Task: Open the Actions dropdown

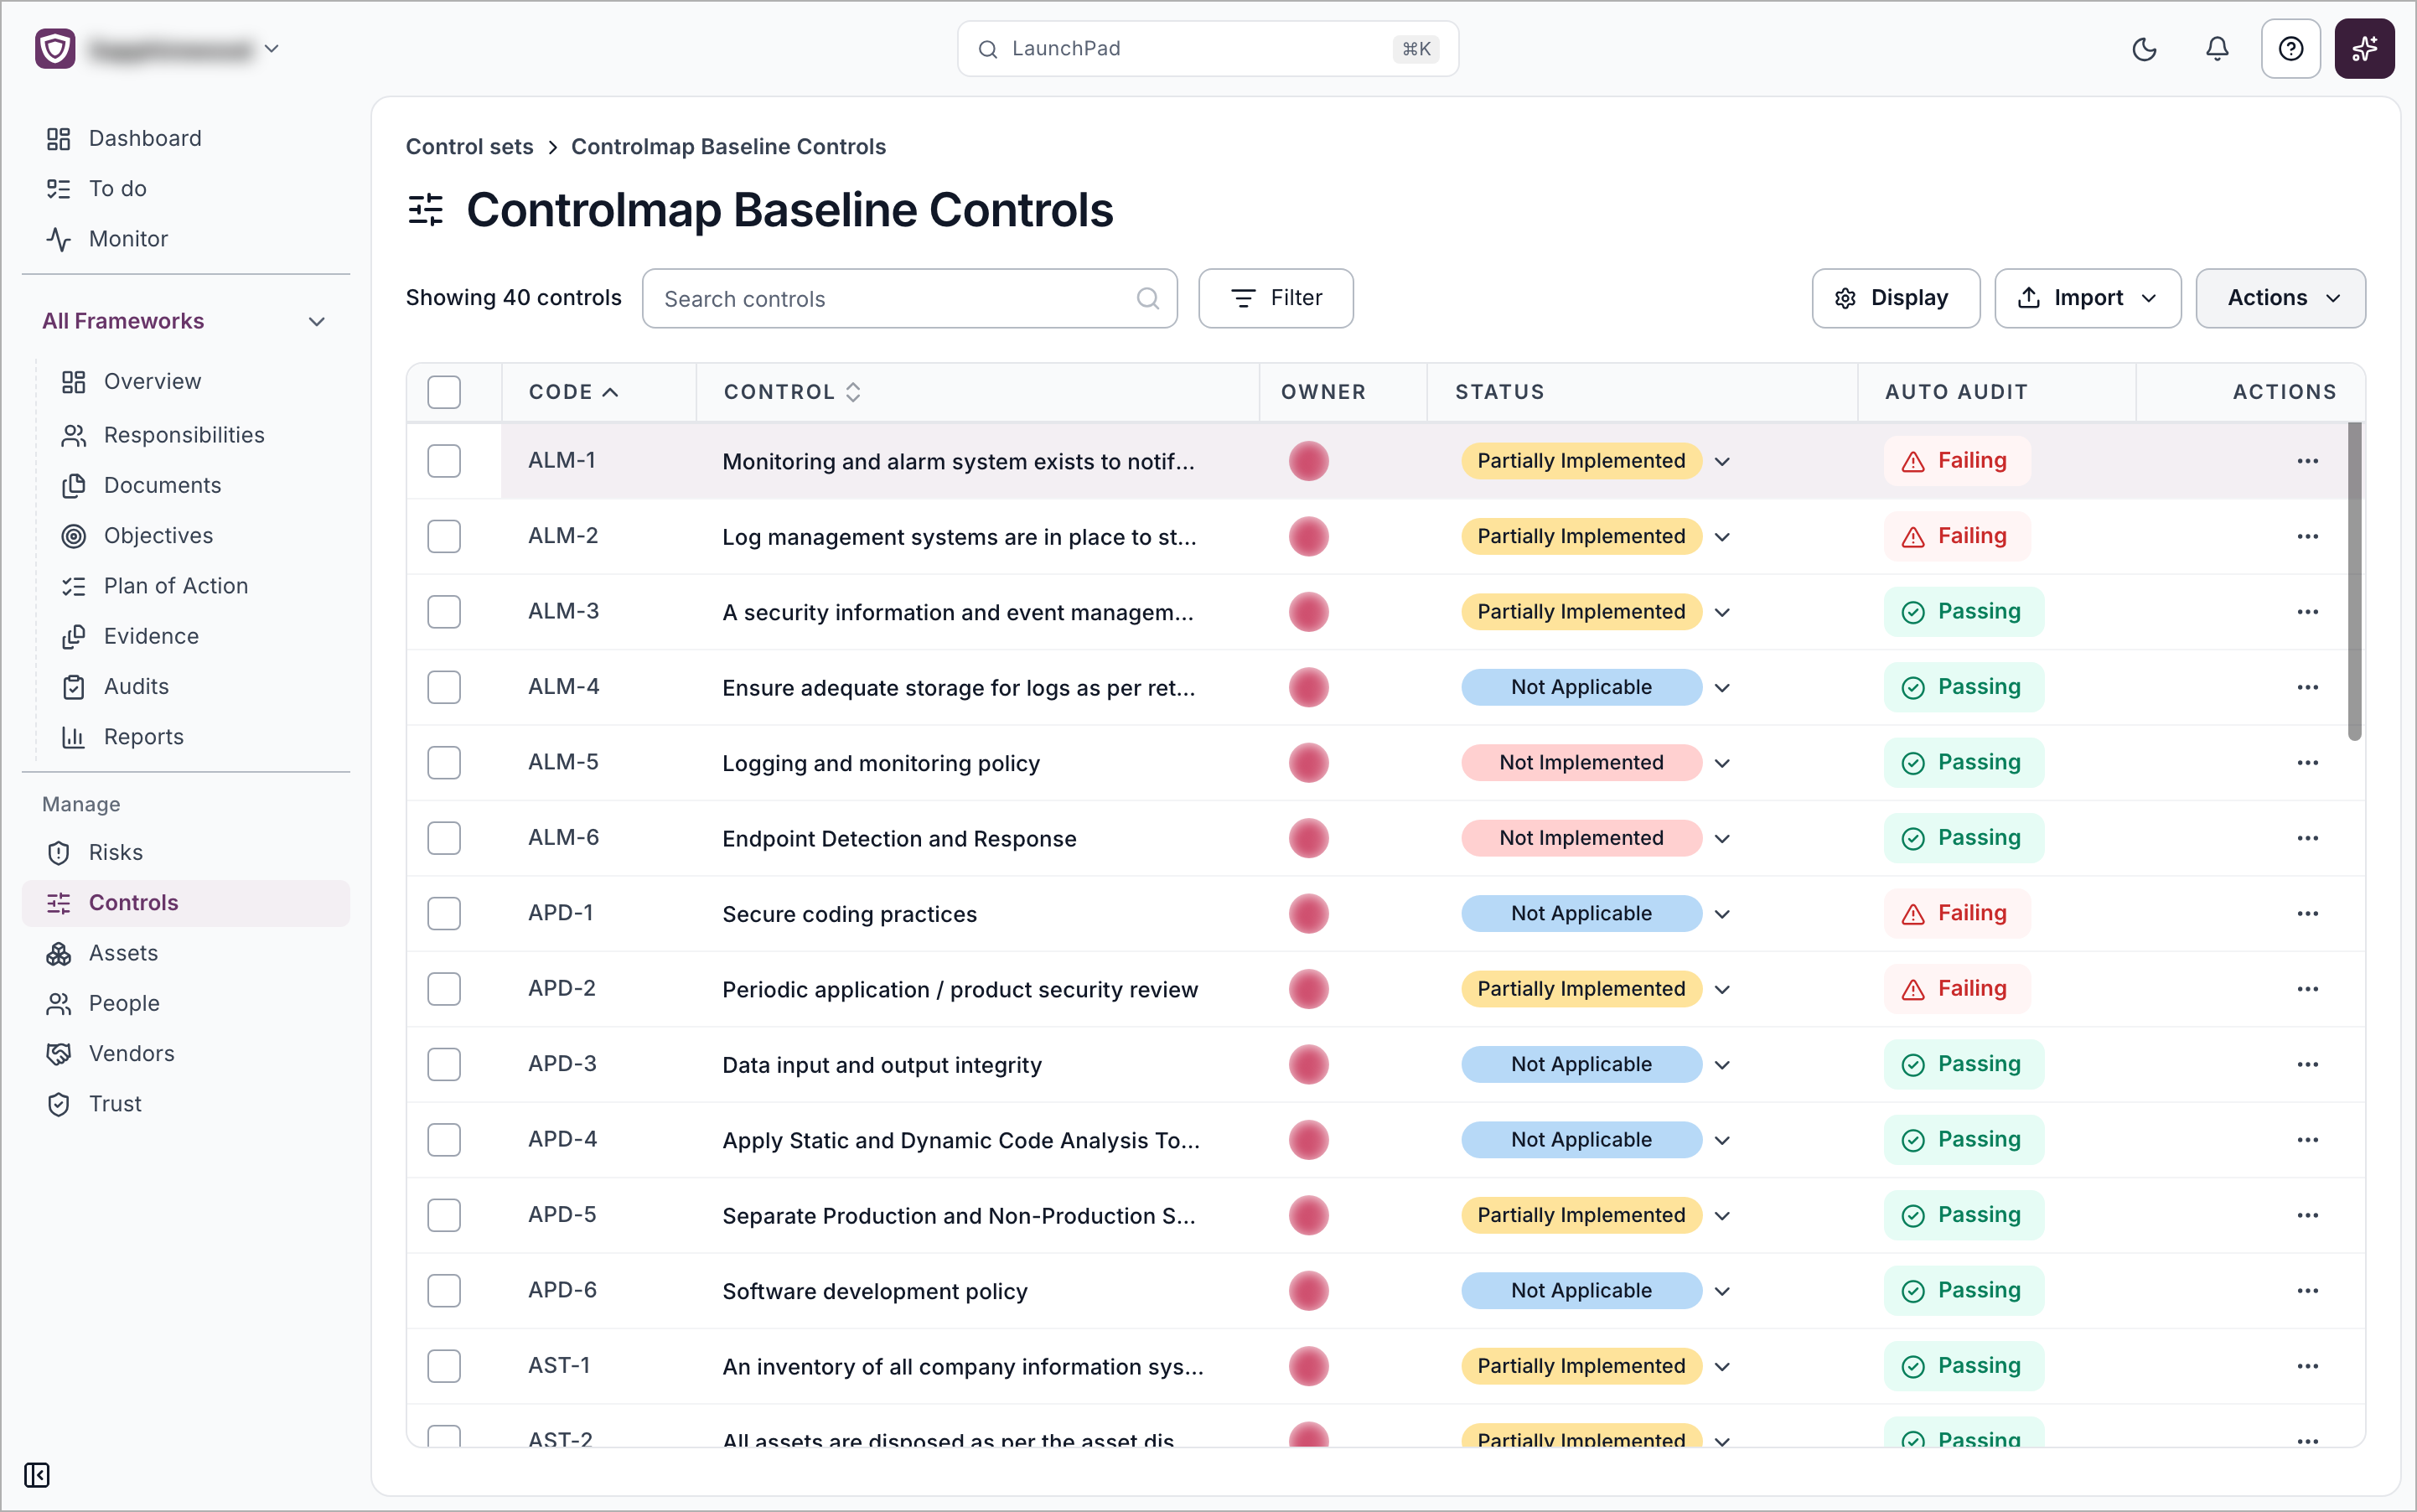Action: (2280, 298)
